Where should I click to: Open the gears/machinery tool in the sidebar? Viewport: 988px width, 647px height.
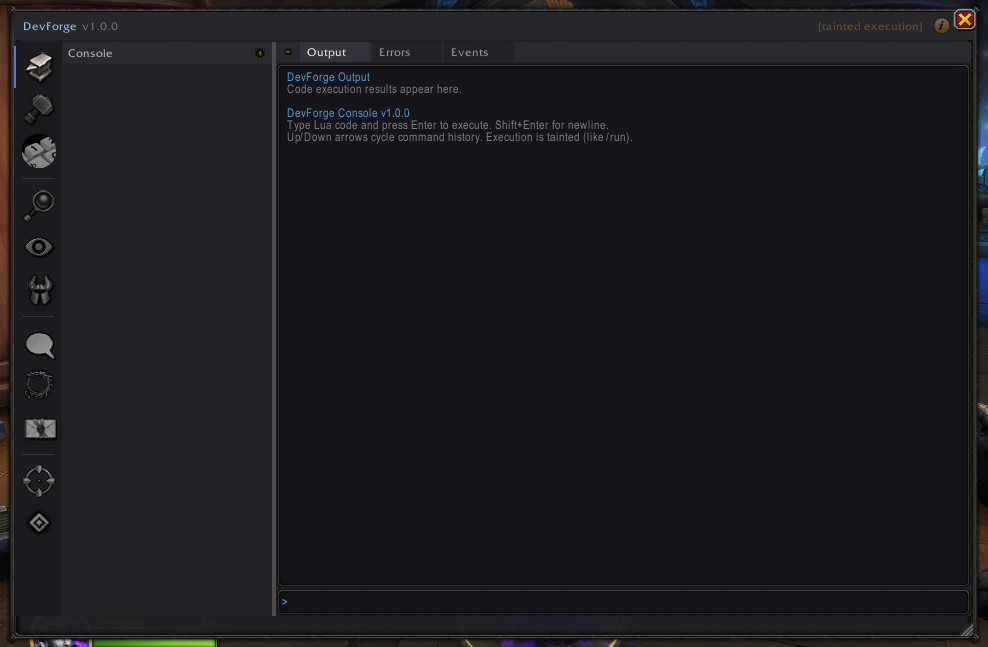[x=38, y=151]
